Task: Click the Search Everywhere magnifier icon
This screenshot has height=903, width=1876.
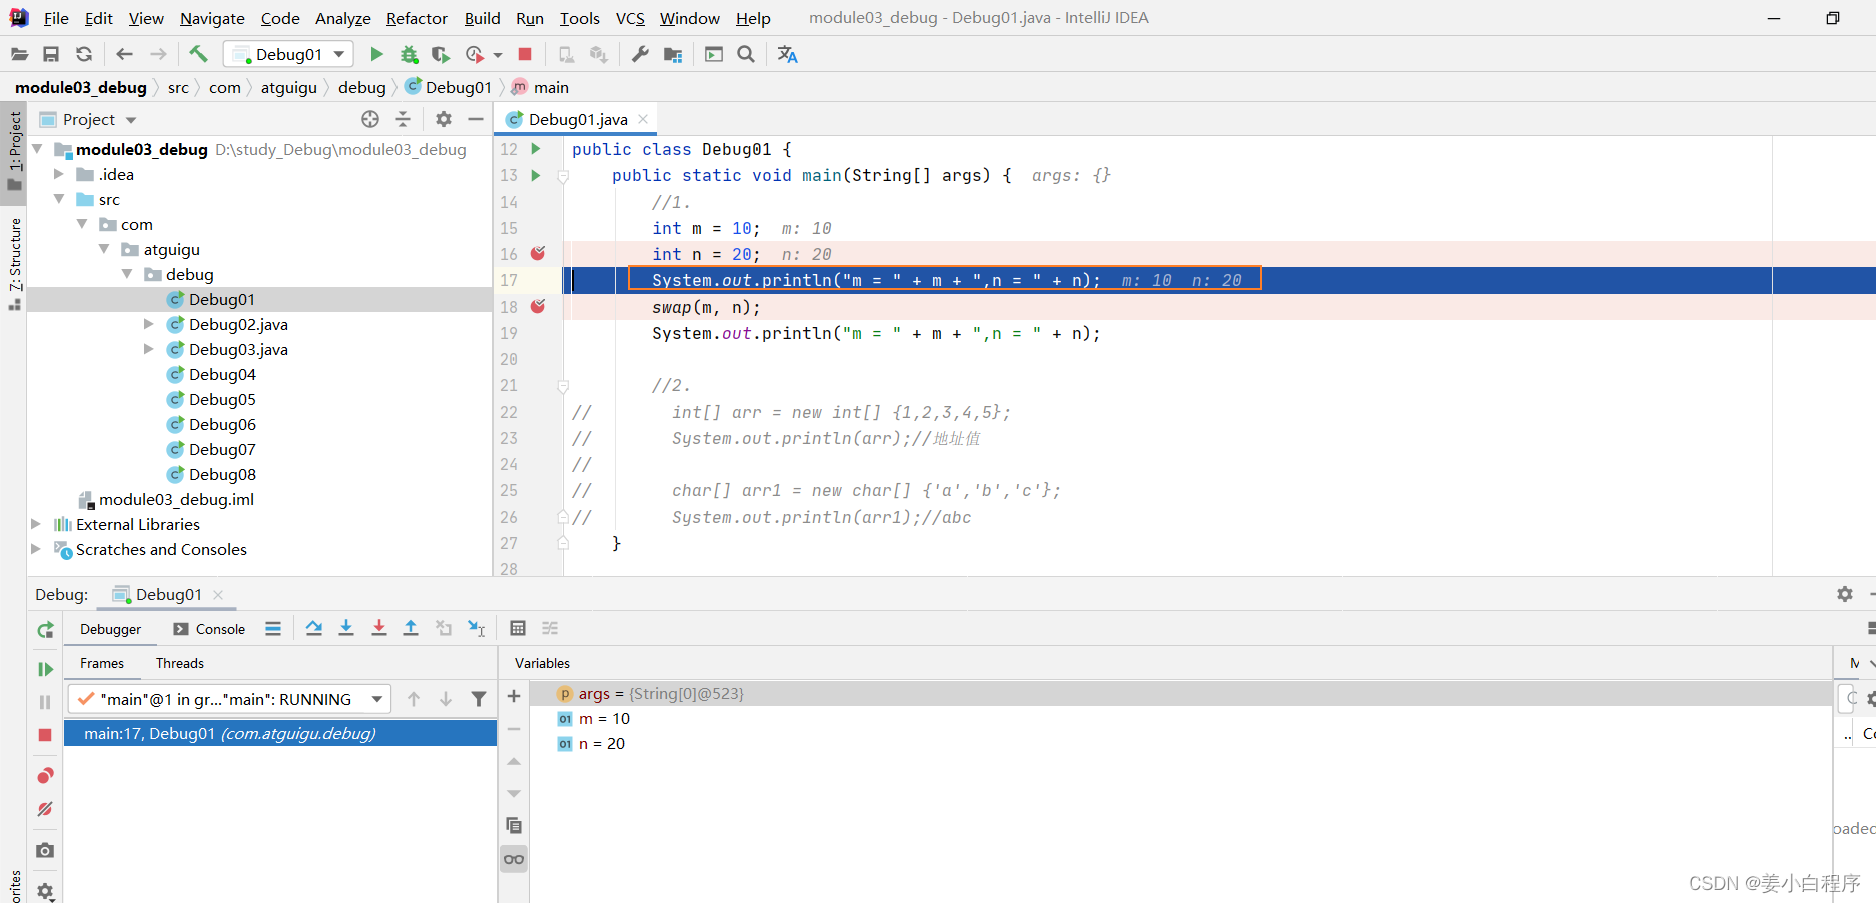Action: coord(746,54)
